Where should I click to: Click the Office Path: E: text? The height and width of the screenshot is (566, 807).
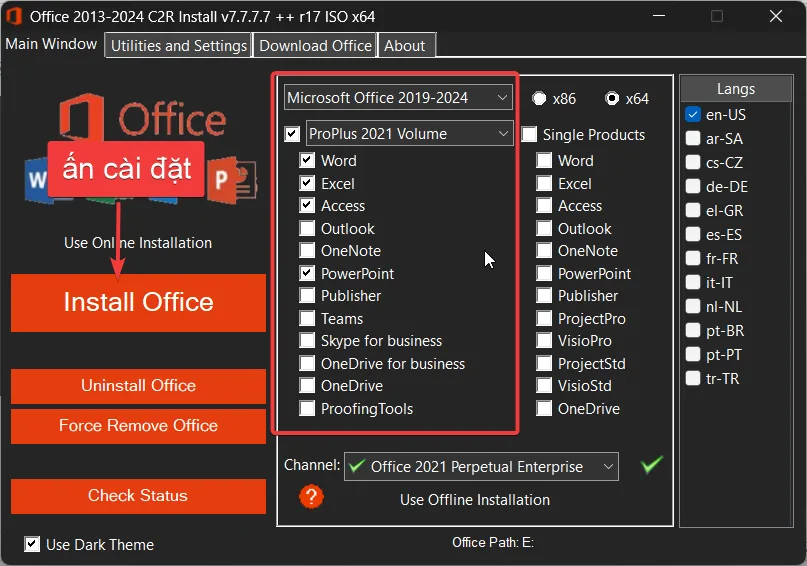click(x=493, y=542)
